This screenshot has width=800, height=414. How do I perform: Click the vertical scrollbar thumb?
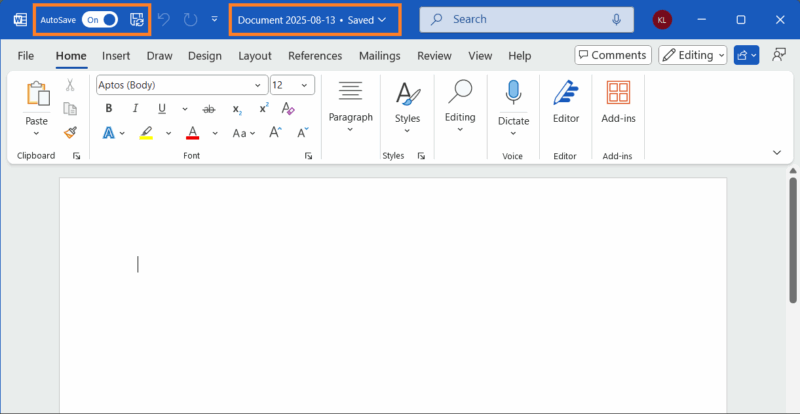pos(793,240)
